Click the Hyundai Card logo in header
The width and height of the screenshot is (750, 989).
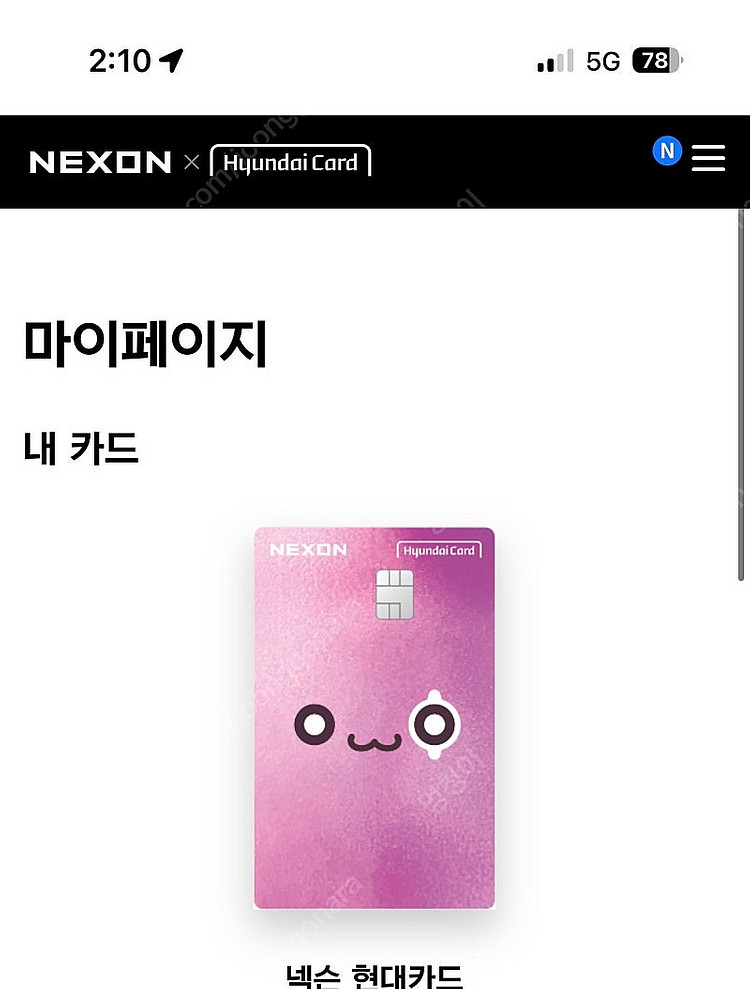click(x=290, y=161)
